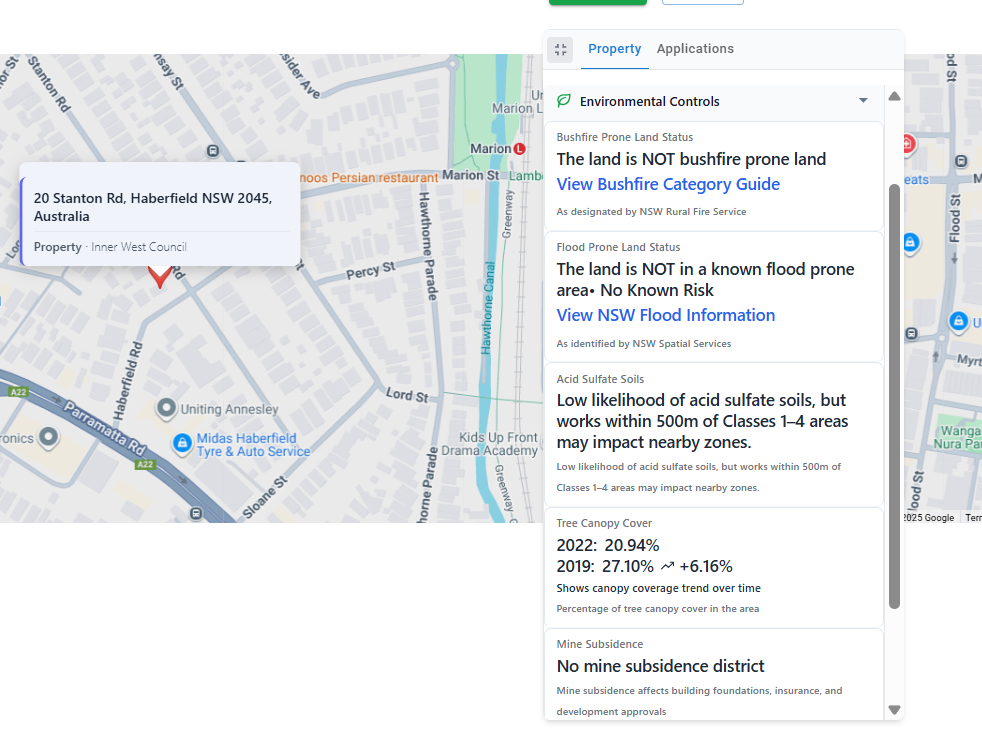
Task: Click the green leaf Environmental Controls icon
Action: click(x=565, y=101)
